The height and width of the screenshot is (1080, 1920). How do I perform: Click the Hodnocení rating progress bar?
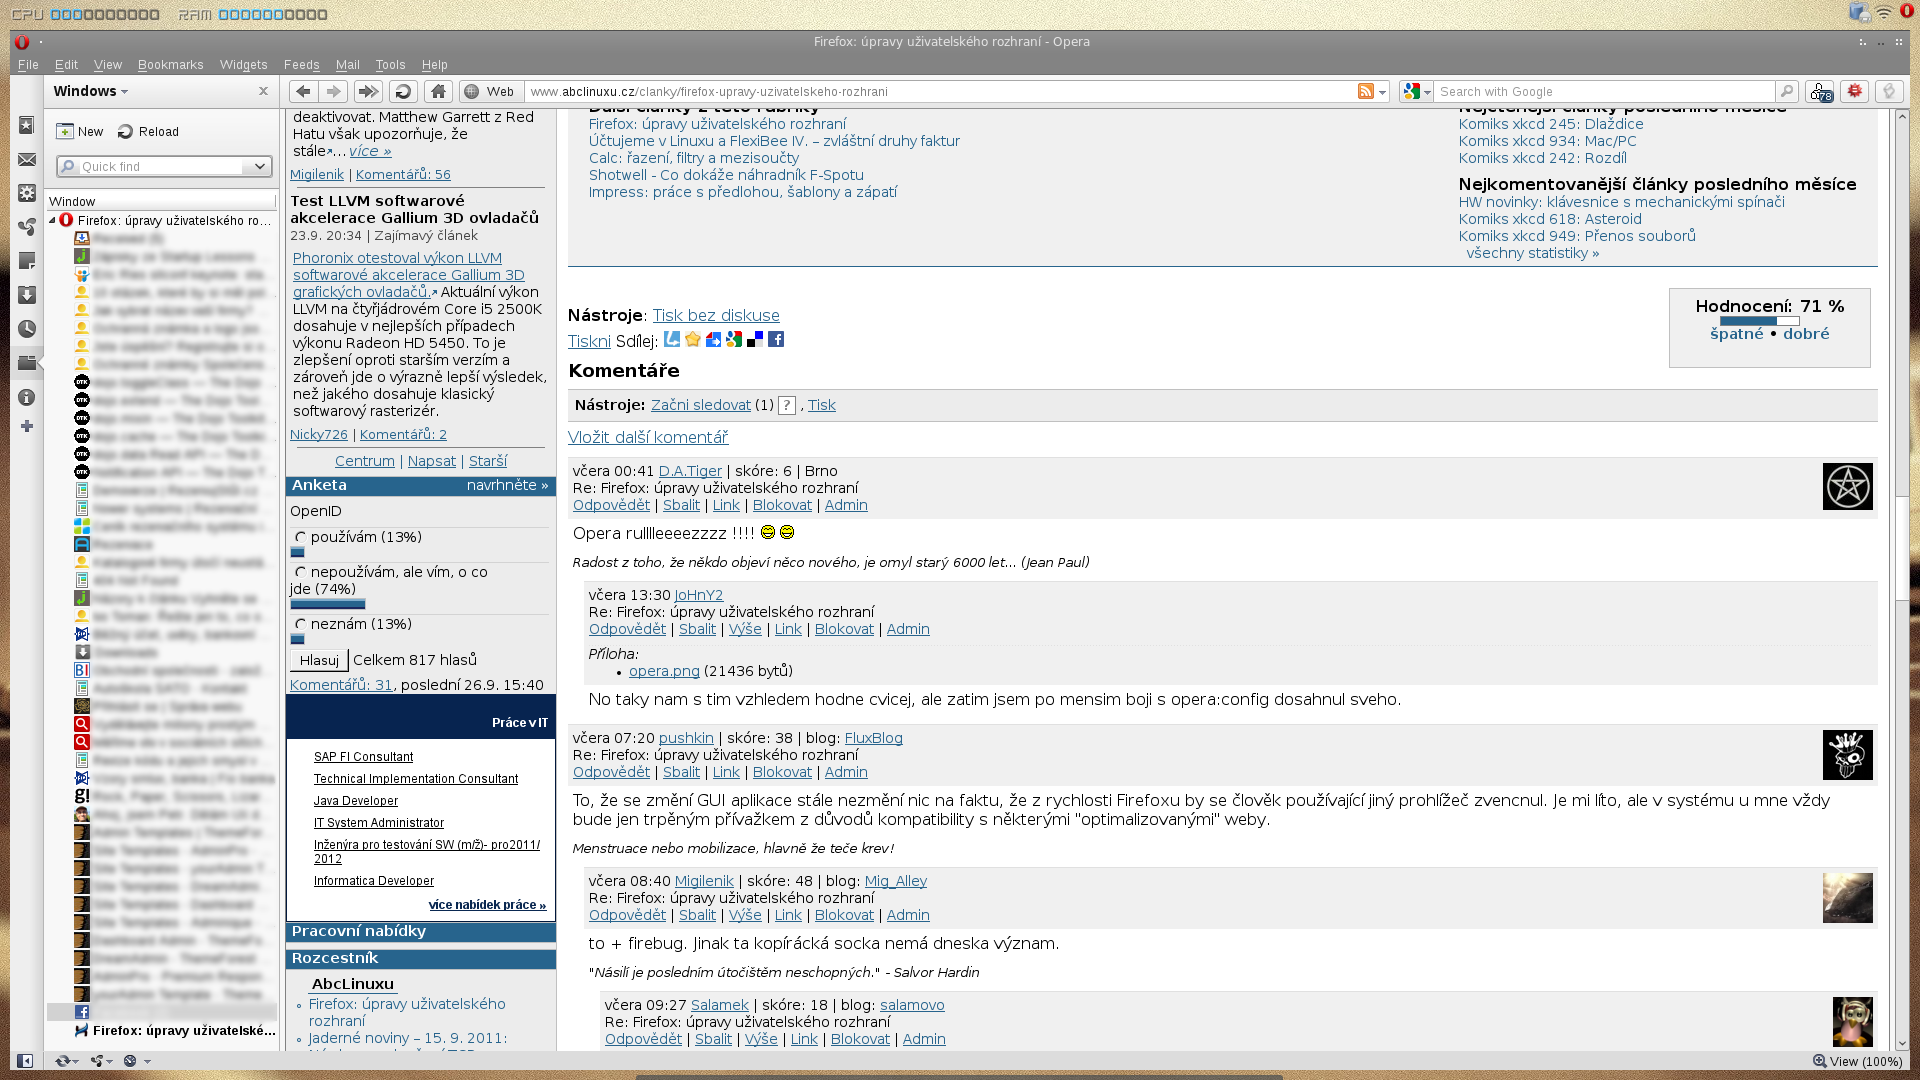[1760, 321]
